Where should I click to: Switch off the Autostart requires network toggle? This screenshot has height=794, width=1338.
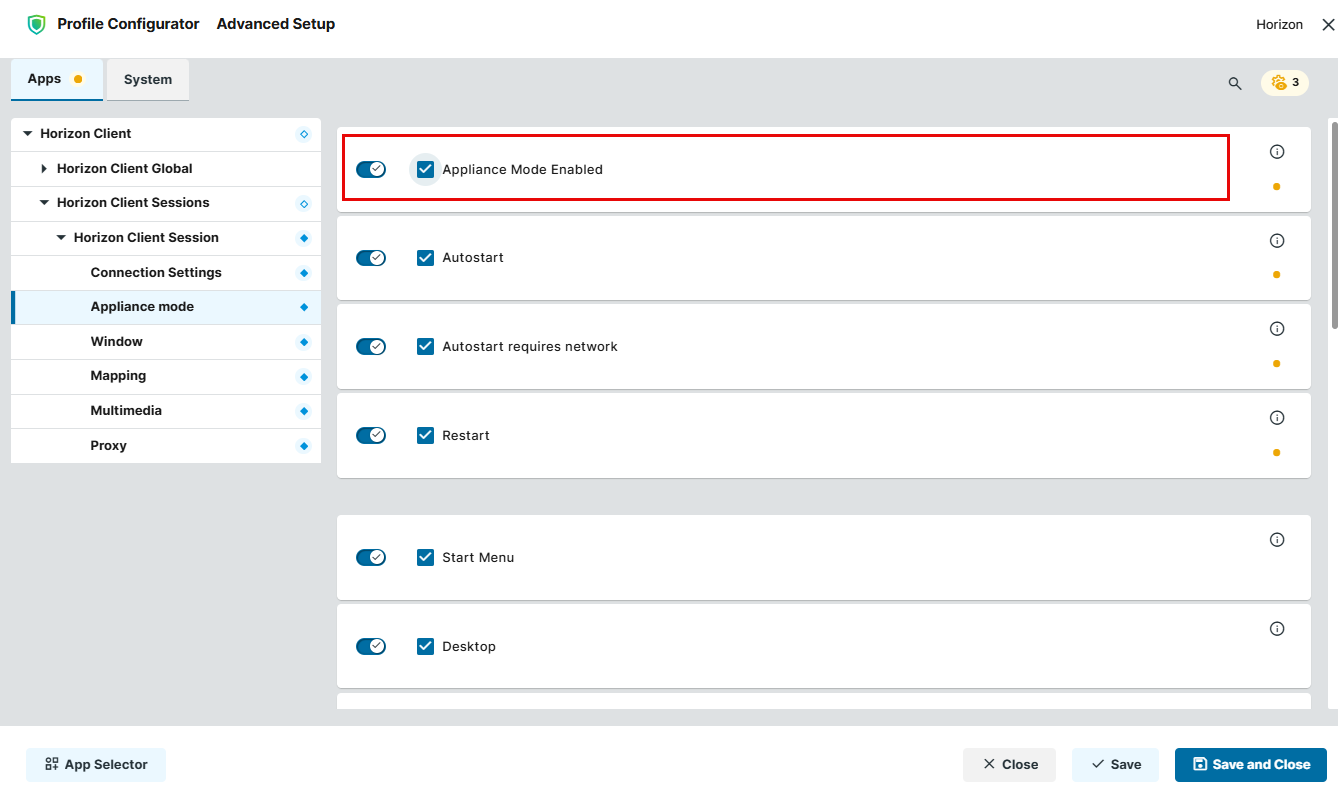point(371,346)
